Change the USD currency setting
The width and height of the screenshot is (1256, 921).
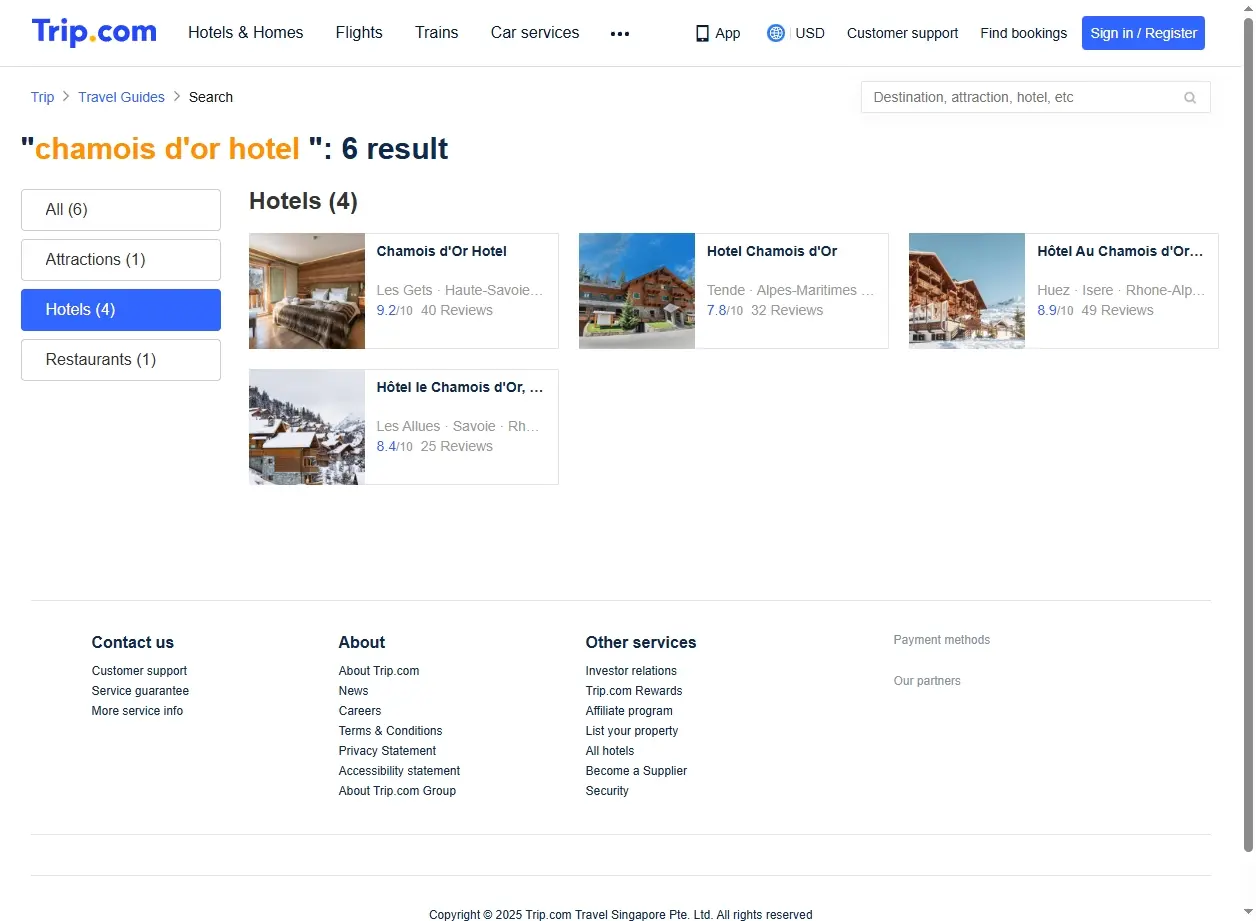[810, 33]
